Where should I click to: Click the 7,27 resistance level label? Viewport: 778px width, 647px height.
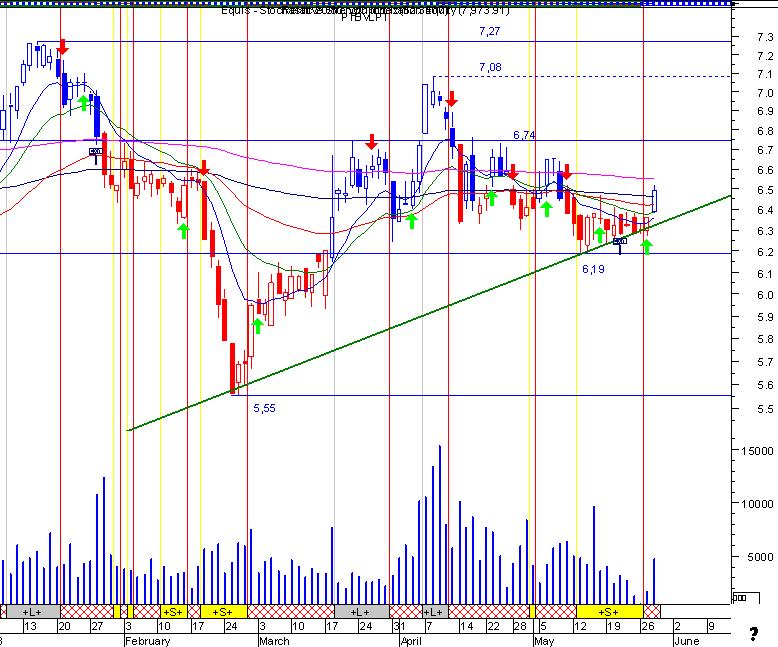(490, 31)
